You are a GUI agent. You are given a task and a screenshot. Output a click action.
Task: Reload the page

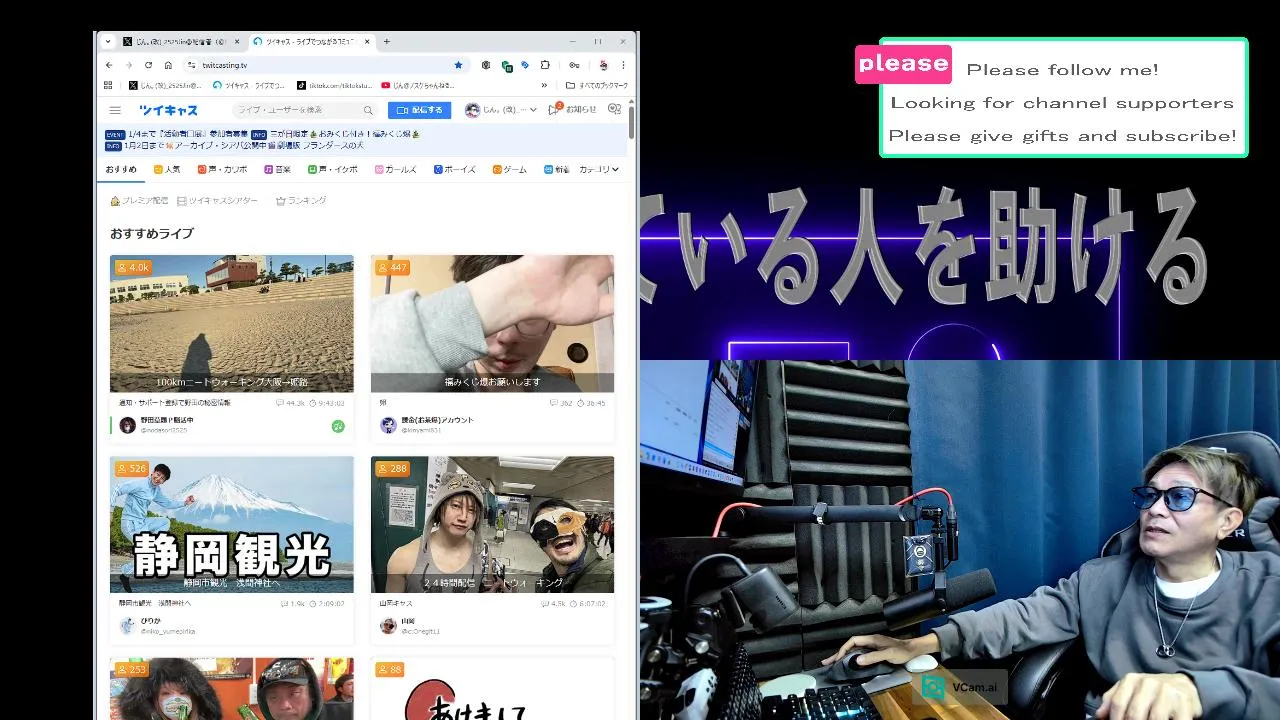[148, 65]
